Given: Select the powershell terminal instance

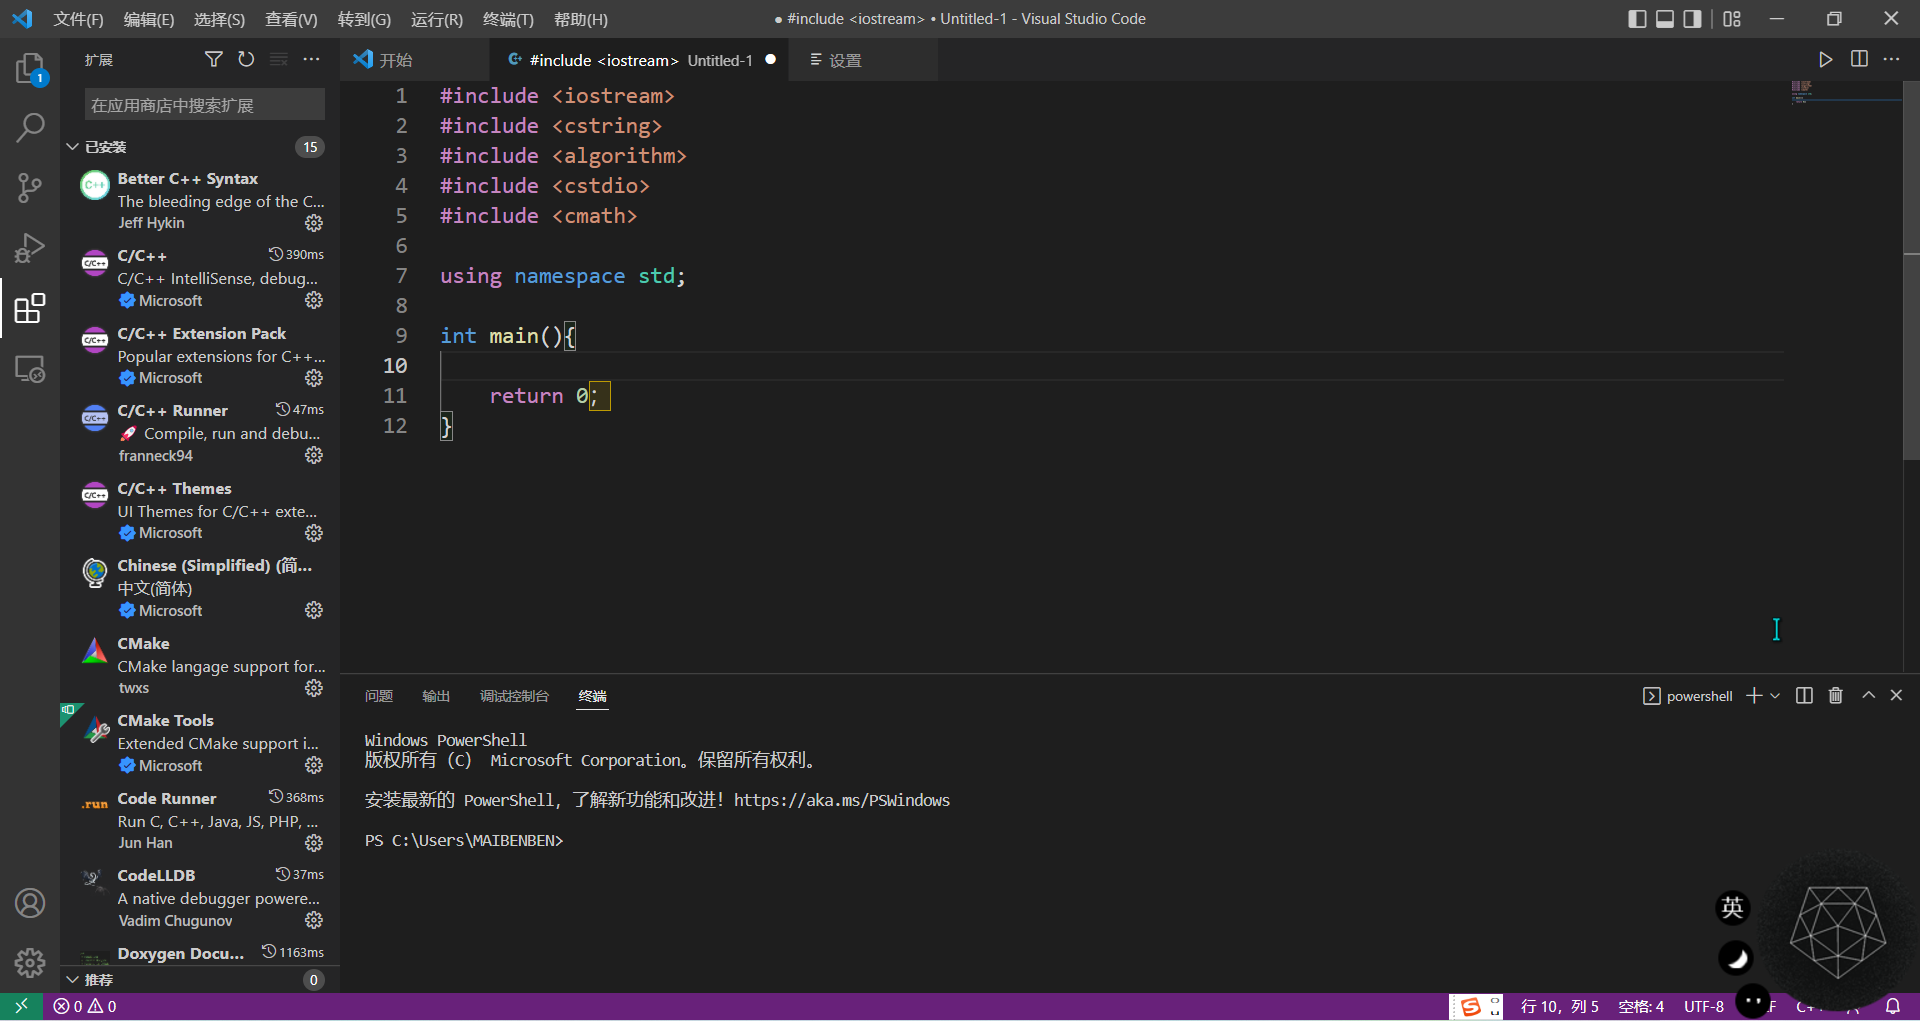Looking at the screenshot, I should pos(1688,696).
